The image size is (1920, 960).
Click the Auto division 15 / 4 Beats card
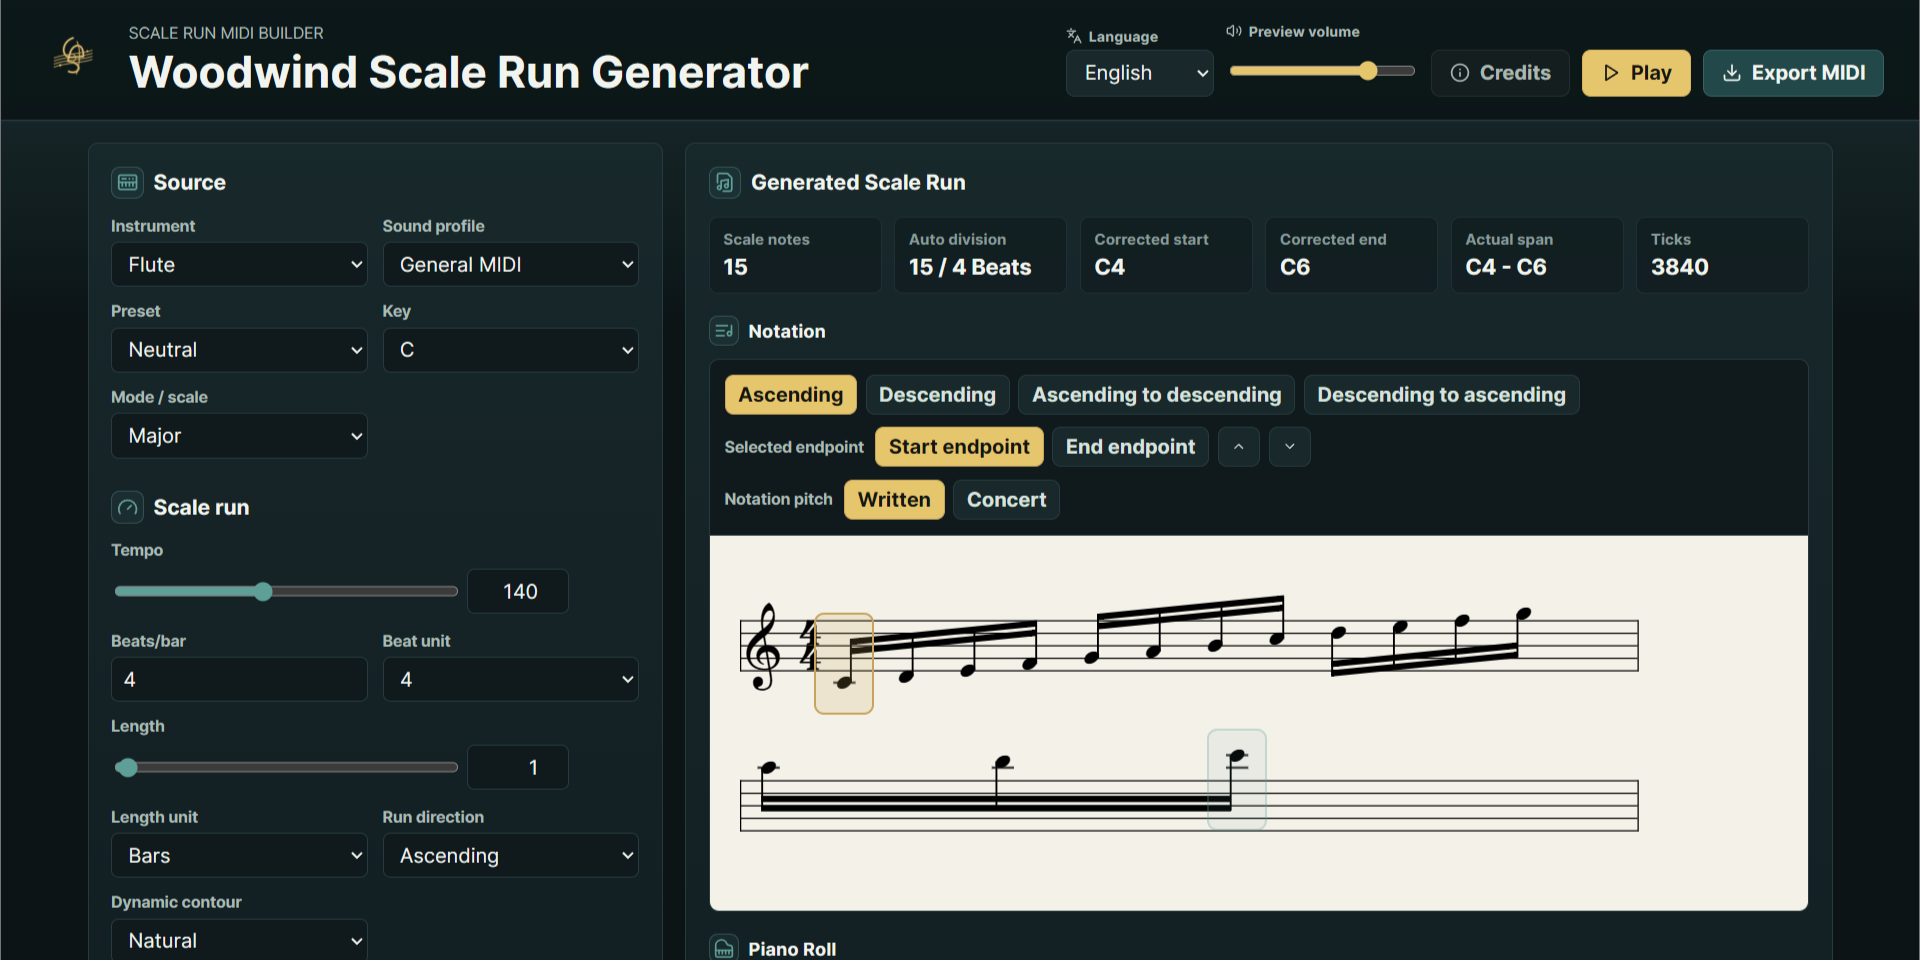pyautogui.click(x=980, y=255)
